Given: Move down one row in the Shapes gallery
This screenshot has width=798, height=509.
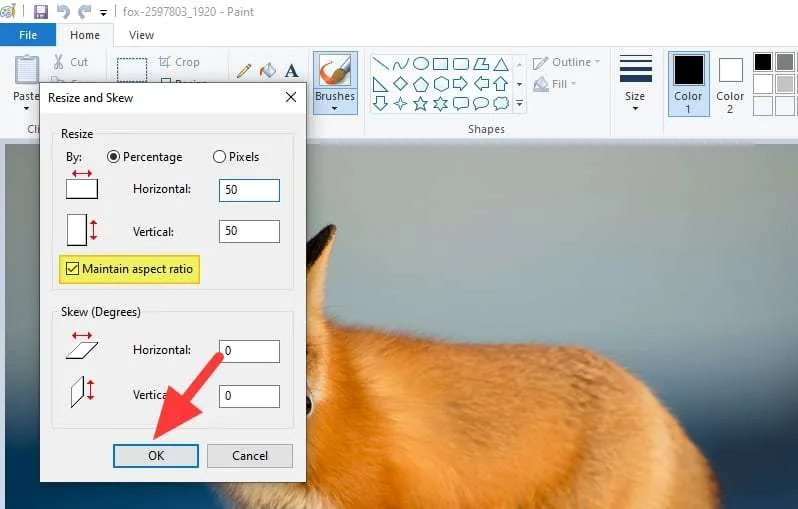Looking at the screenshot, I should click(x=519, y=84).
